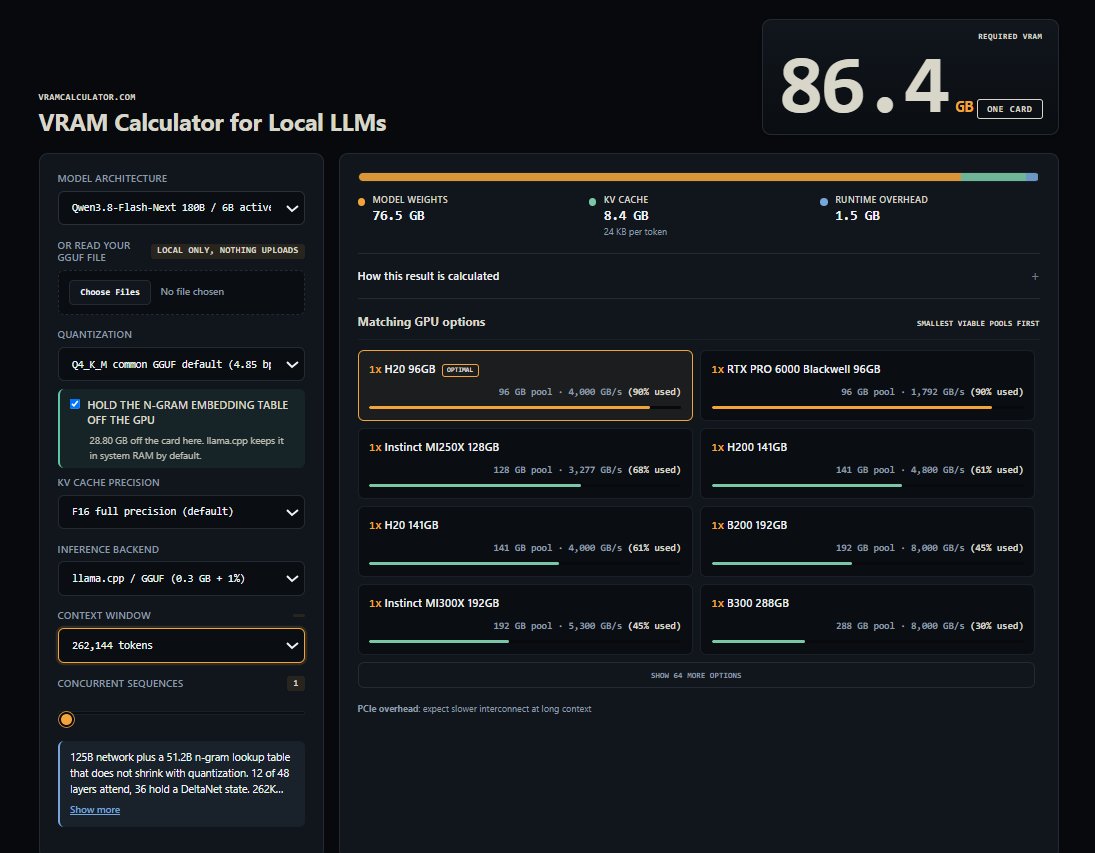Select 1x RTX PRO 6000 Blackwell 96GB
This screenshot has height=853, width=1095.
point(867,386)
